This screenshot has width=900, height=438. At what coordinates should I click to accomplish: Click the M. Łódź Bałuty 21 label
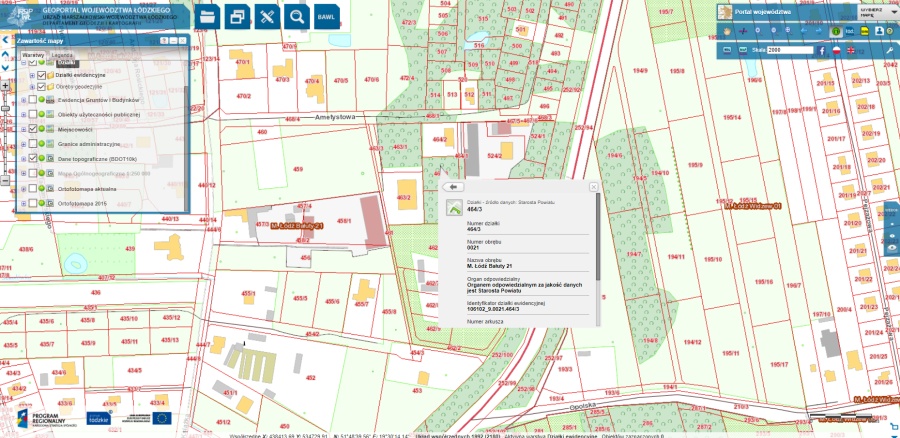[x=297, y=226]
